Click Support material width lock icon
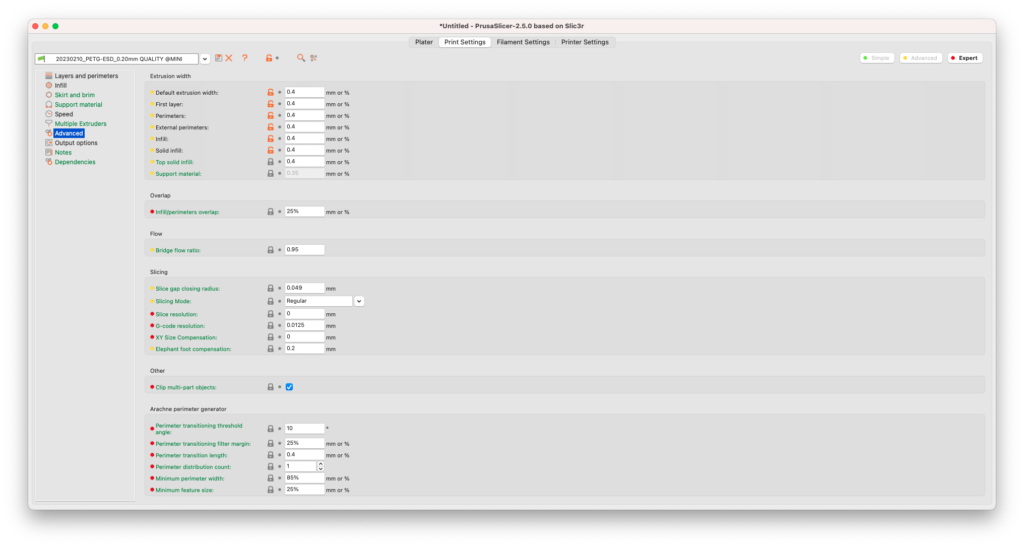This screenshot has height=547, width=1024. pos(270,174)
